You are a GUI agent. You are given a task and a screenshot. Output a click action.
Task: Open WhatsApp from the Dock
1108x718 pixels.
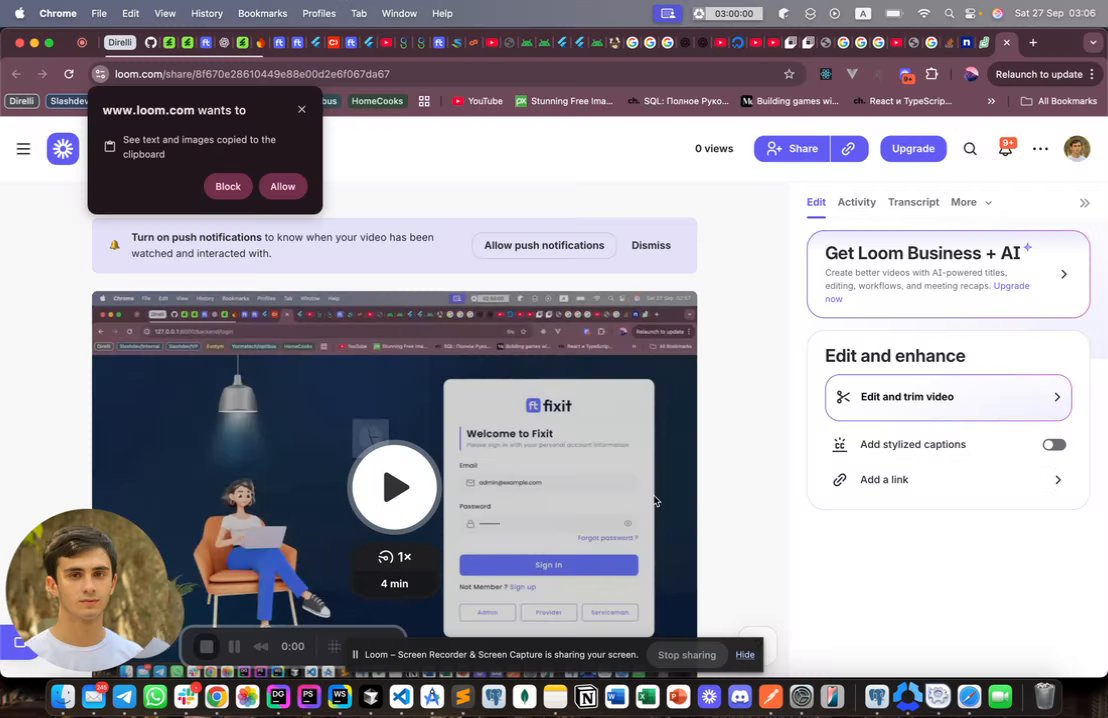tap(155, 697)
